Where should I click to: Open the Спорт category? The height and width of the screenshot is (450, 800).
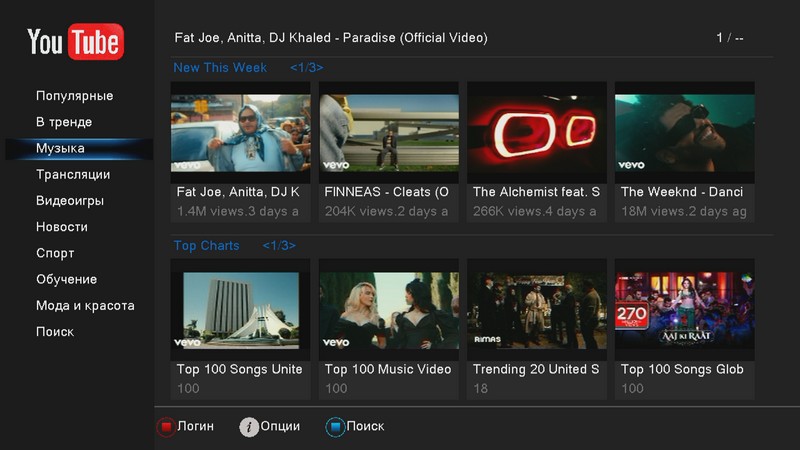coord(55,253)
